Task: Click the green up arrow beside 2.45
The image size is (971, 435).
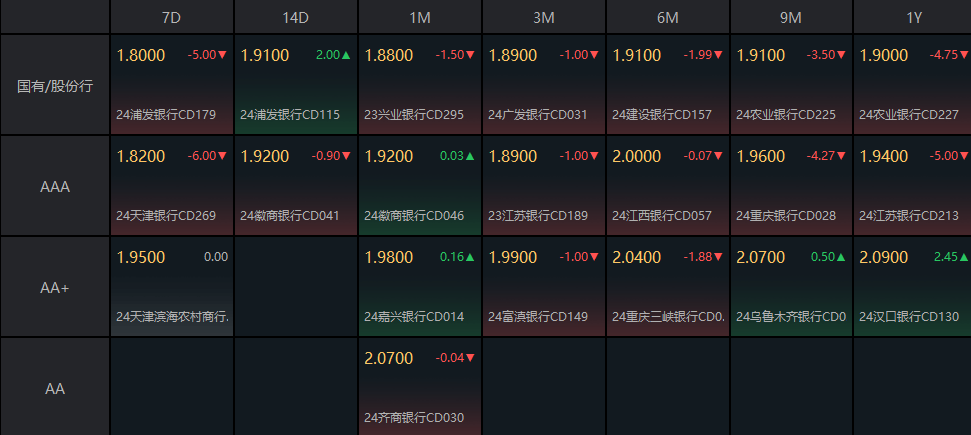Action: tap(966, 257)
